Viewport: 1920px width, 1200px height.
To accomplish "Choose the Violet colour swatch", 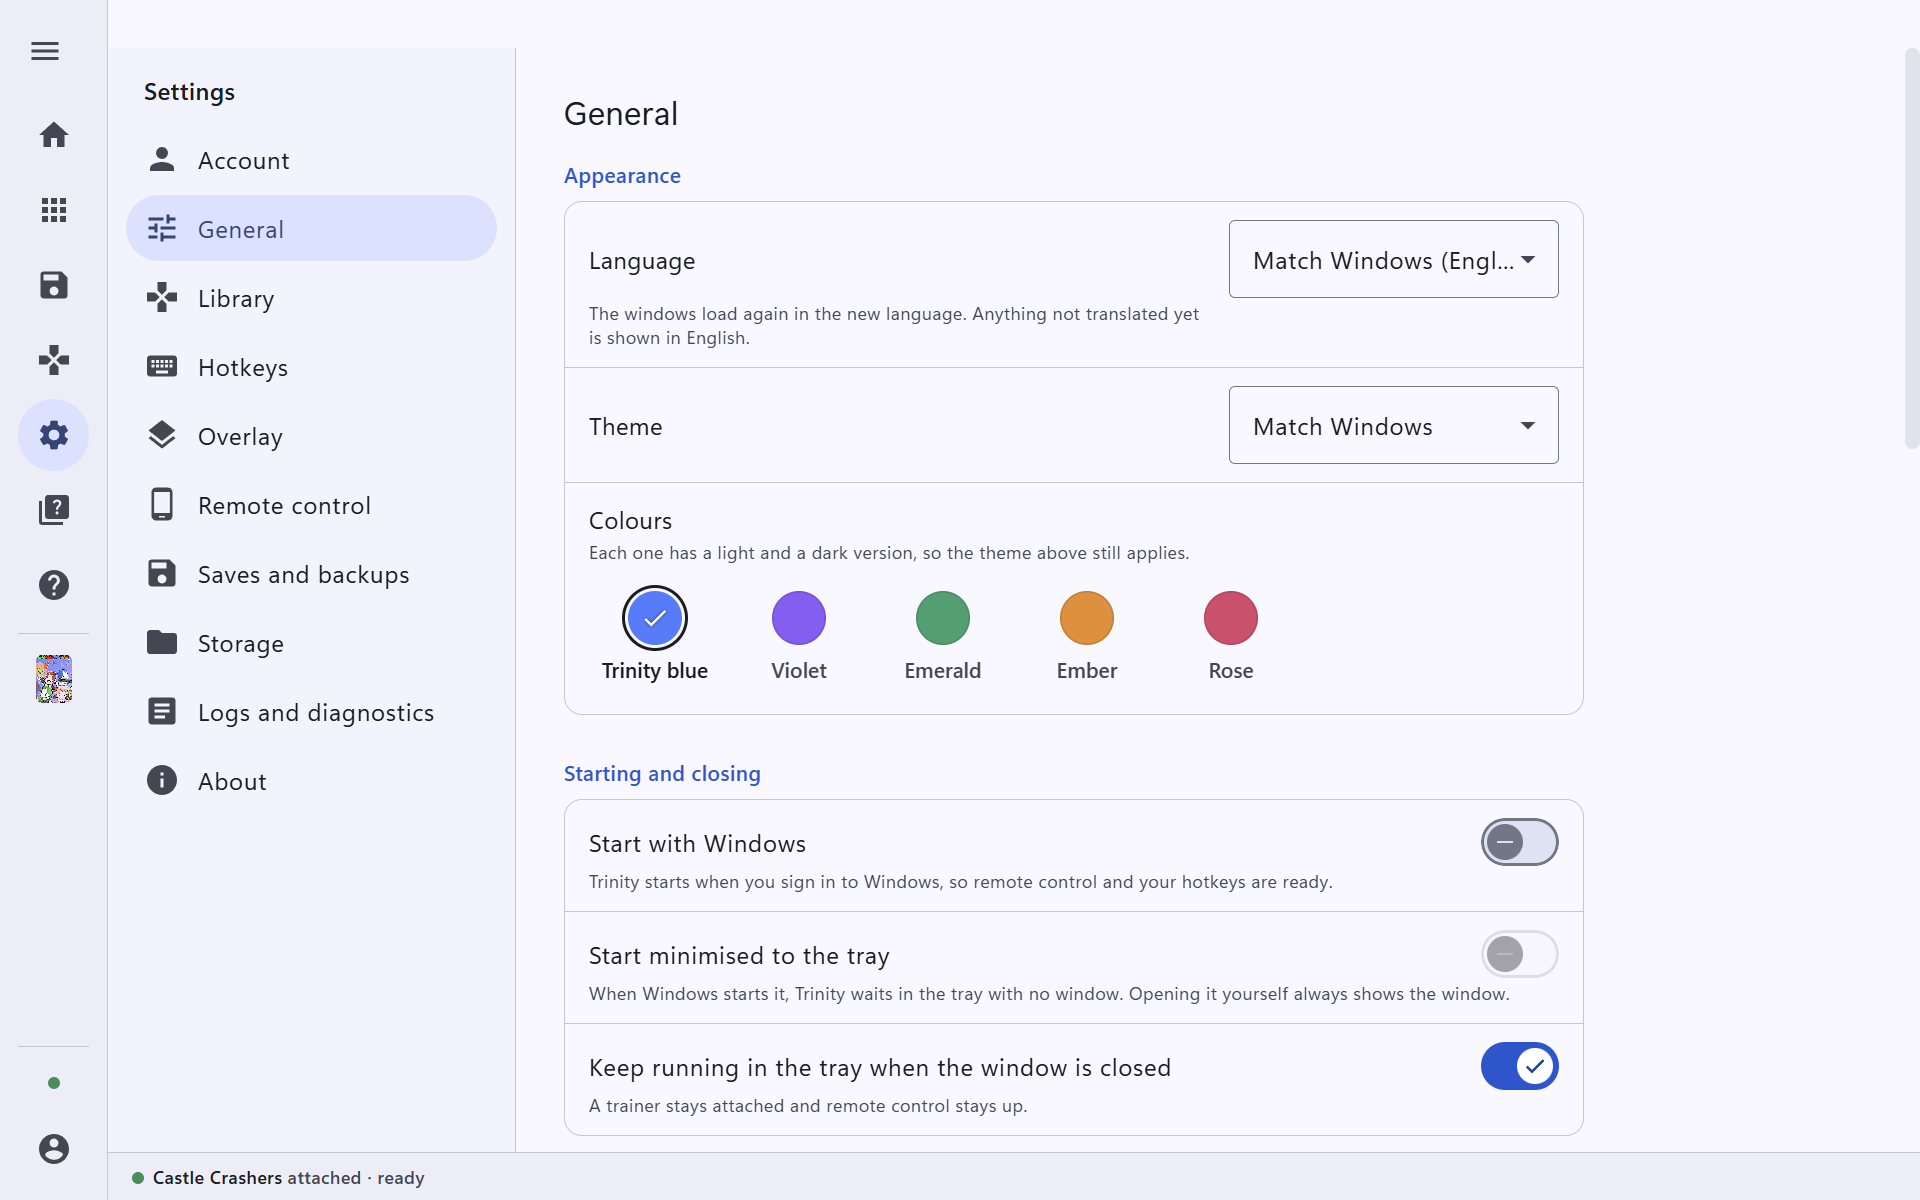I will 799,618.
